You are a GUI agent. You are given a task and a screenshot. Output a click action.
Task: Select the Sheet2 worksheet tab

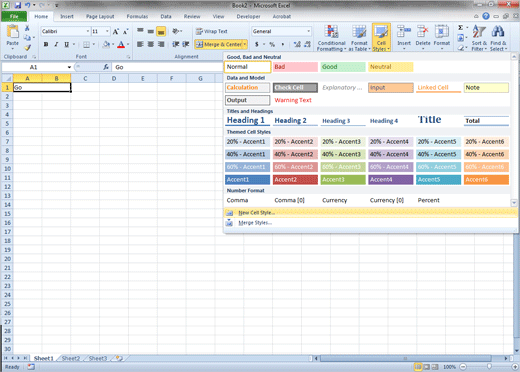click(71, 358)
